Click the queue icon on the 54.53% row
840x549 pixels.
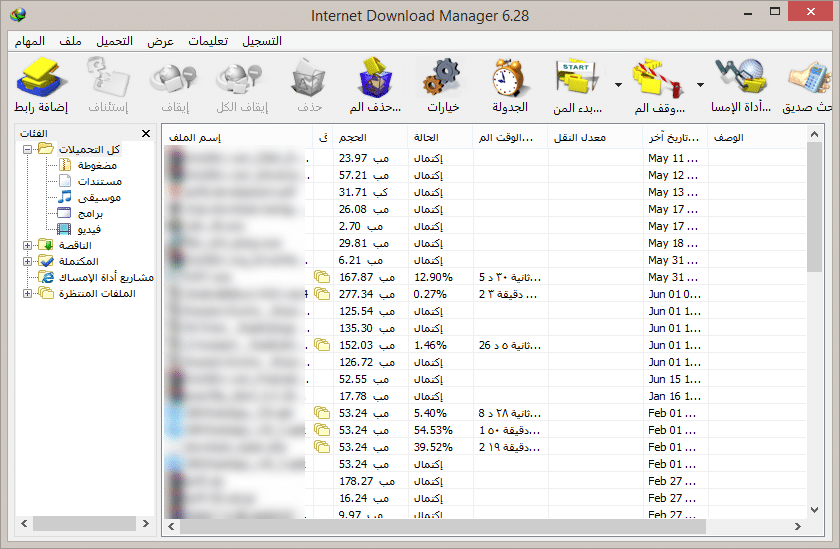click(x=322, y=430)
